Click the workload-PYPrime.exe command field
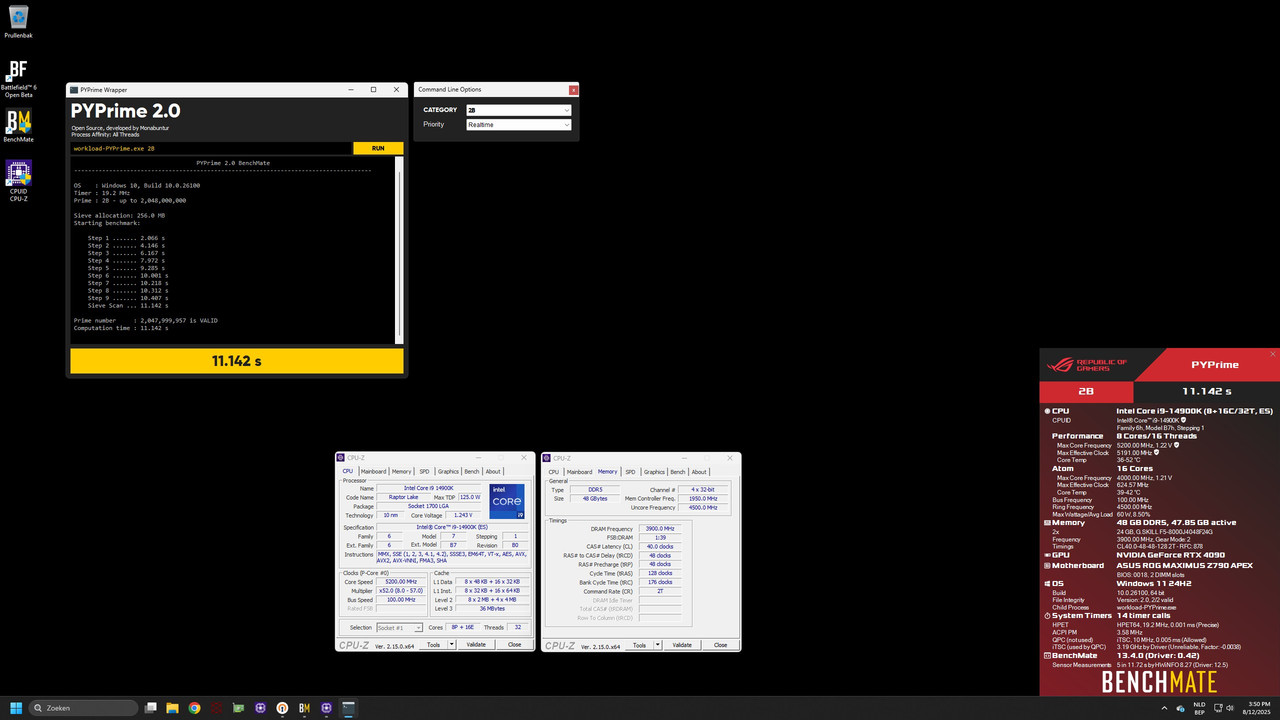The height and width of the screenshot is (720, 1280). pos(211,148)
